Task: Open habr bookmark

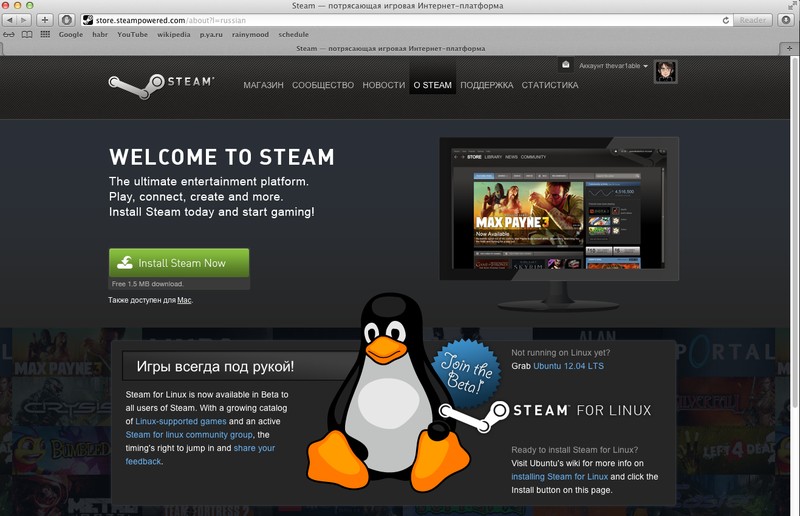Action: pos(100,35)
